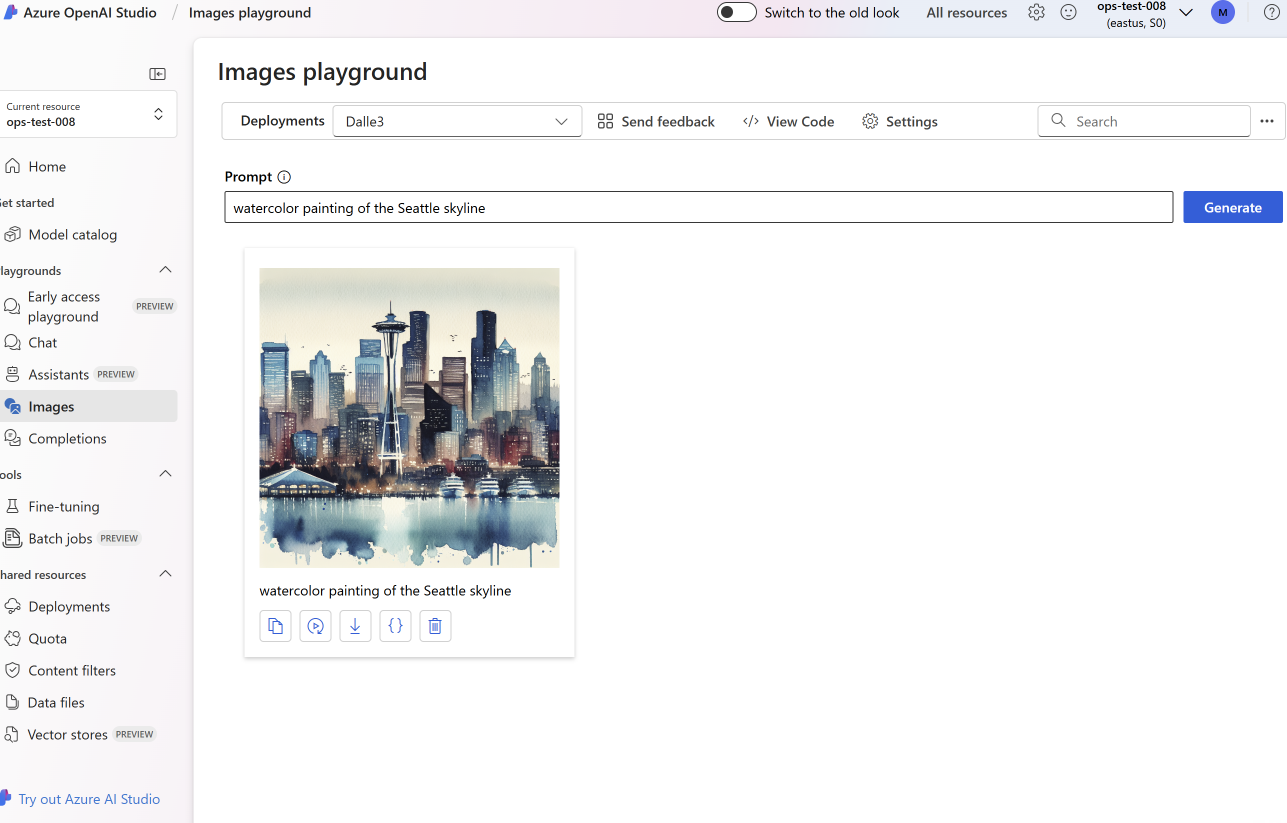This screenshot has height=823, width=1287.
Task: Click Send feedback
Action: click(656, 121)
